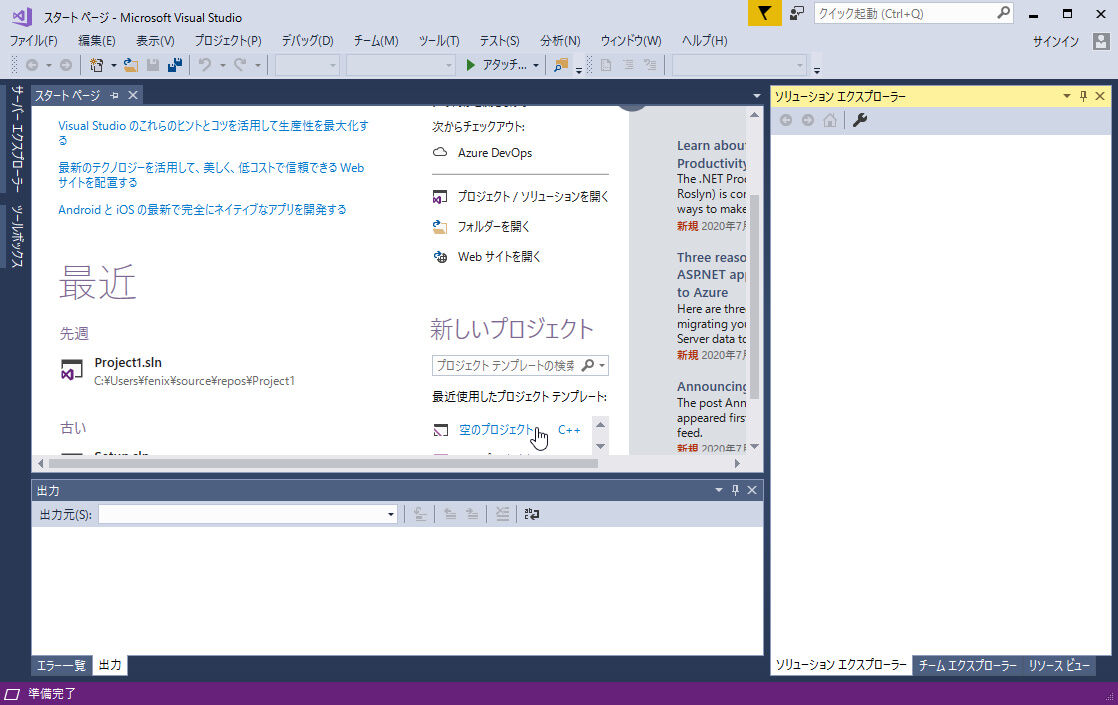Pin the Start Page tab
The image size is (1118, 705).
point(114,95)
